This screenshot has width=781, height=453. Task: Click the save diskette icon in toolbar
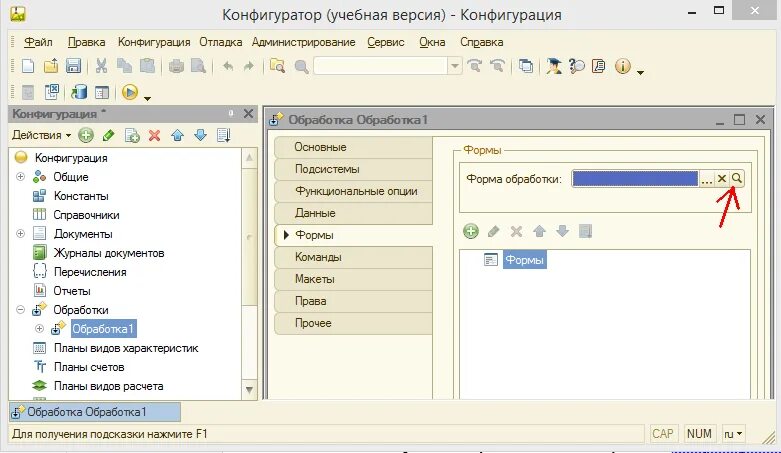(x=74, y=66)
